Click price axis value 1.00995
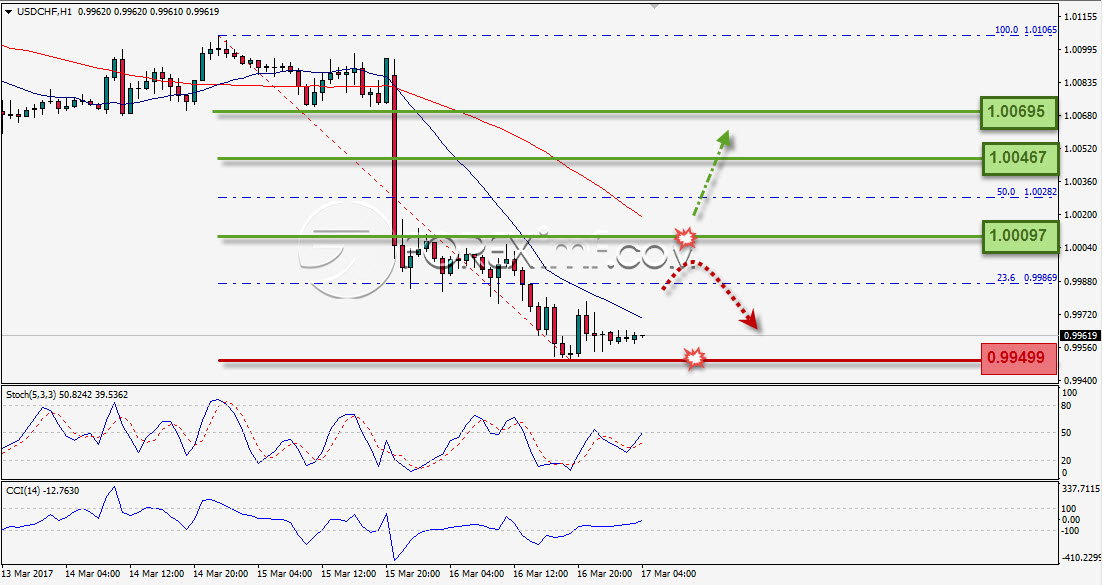The width and height of the screenshot is (1103, 585). click(x=1081, y=50)
